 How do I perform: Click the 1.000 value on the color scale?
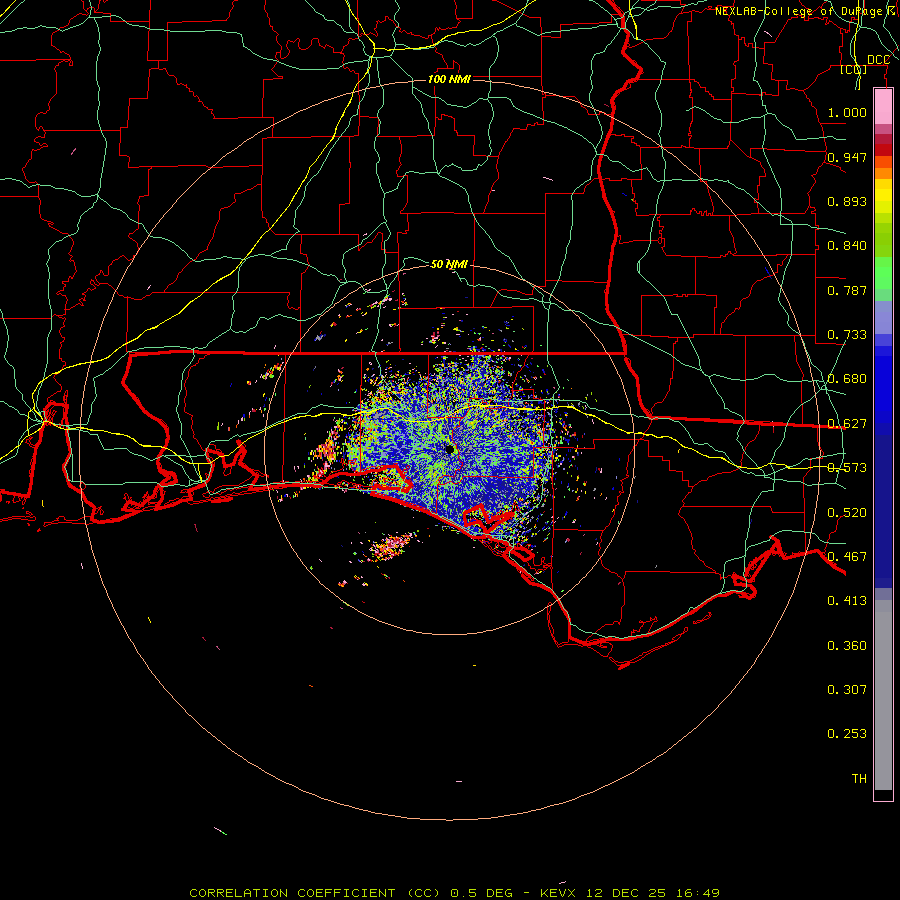tap(847, 112)
